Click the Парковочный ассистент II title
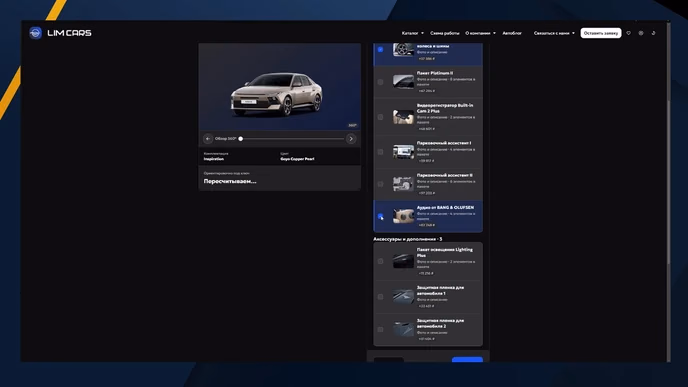 pos(444,175)
